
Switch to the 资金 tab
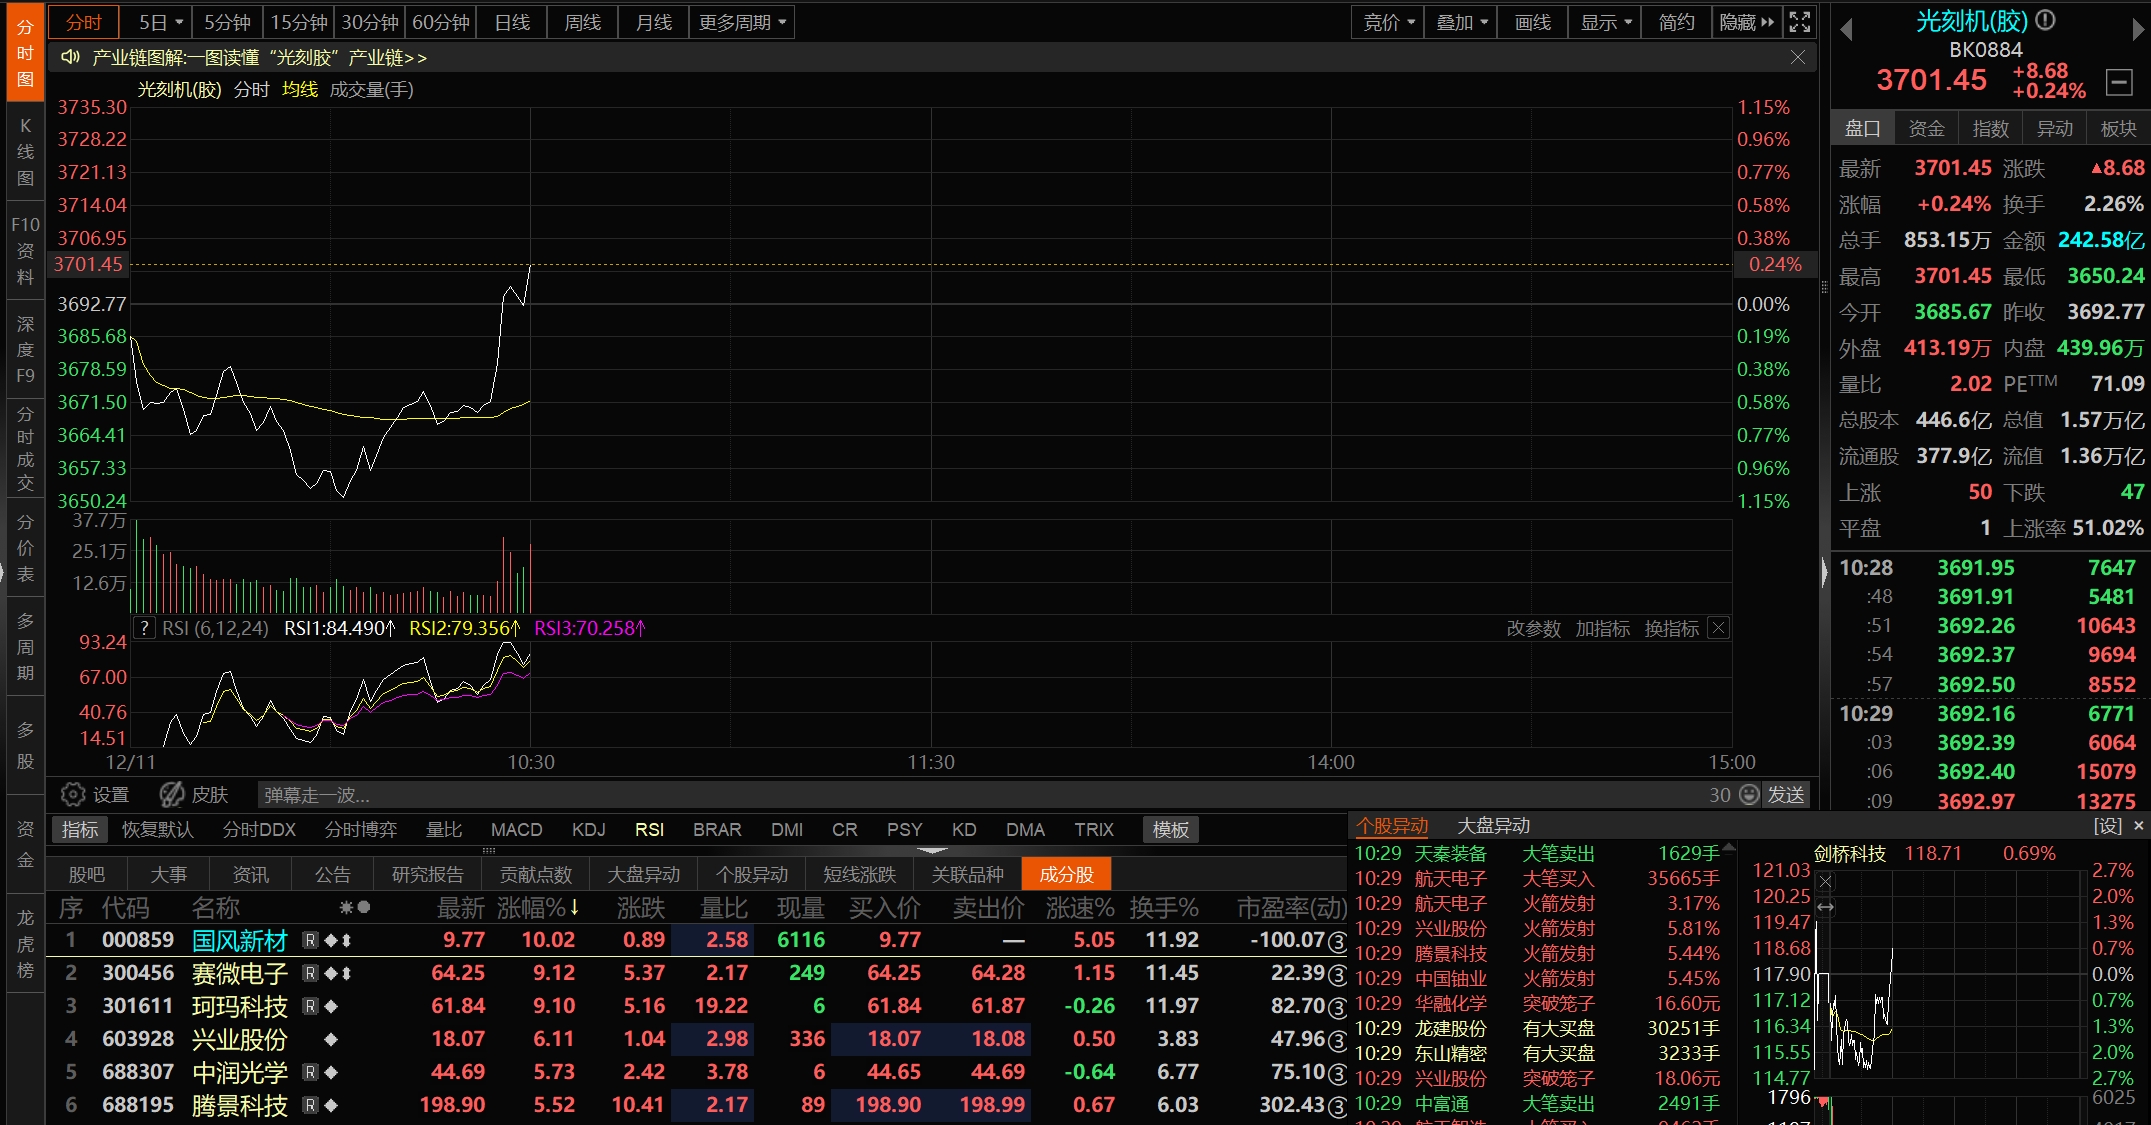point(1926,129)
